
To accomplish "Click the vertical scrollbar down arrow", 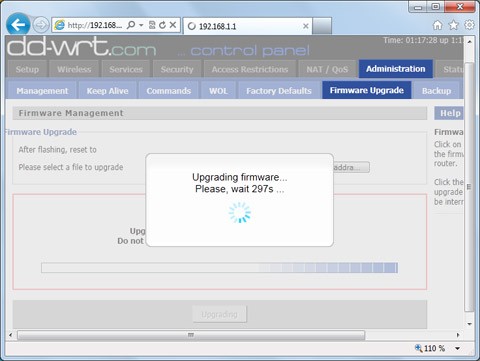I will 469,324.
